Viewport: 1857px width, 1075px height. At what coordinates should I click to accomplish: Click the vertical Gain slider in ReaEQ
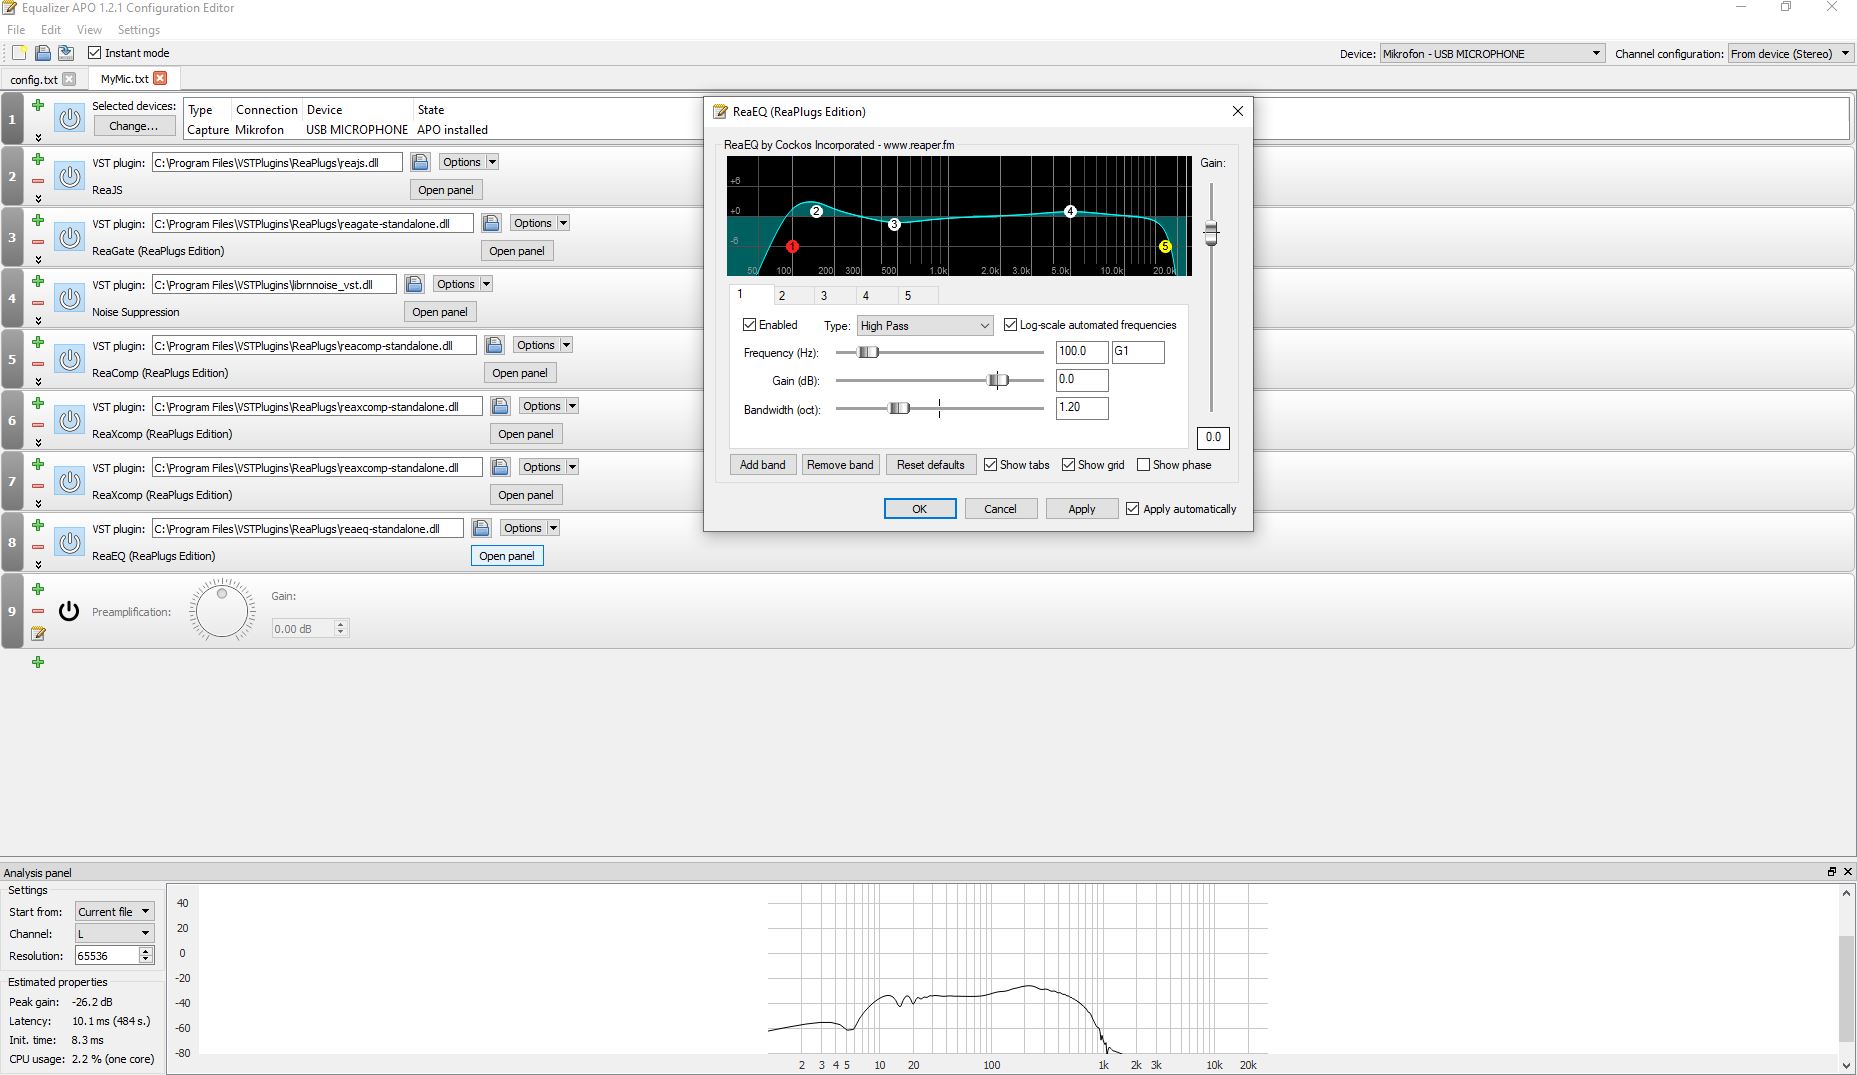1211,233
